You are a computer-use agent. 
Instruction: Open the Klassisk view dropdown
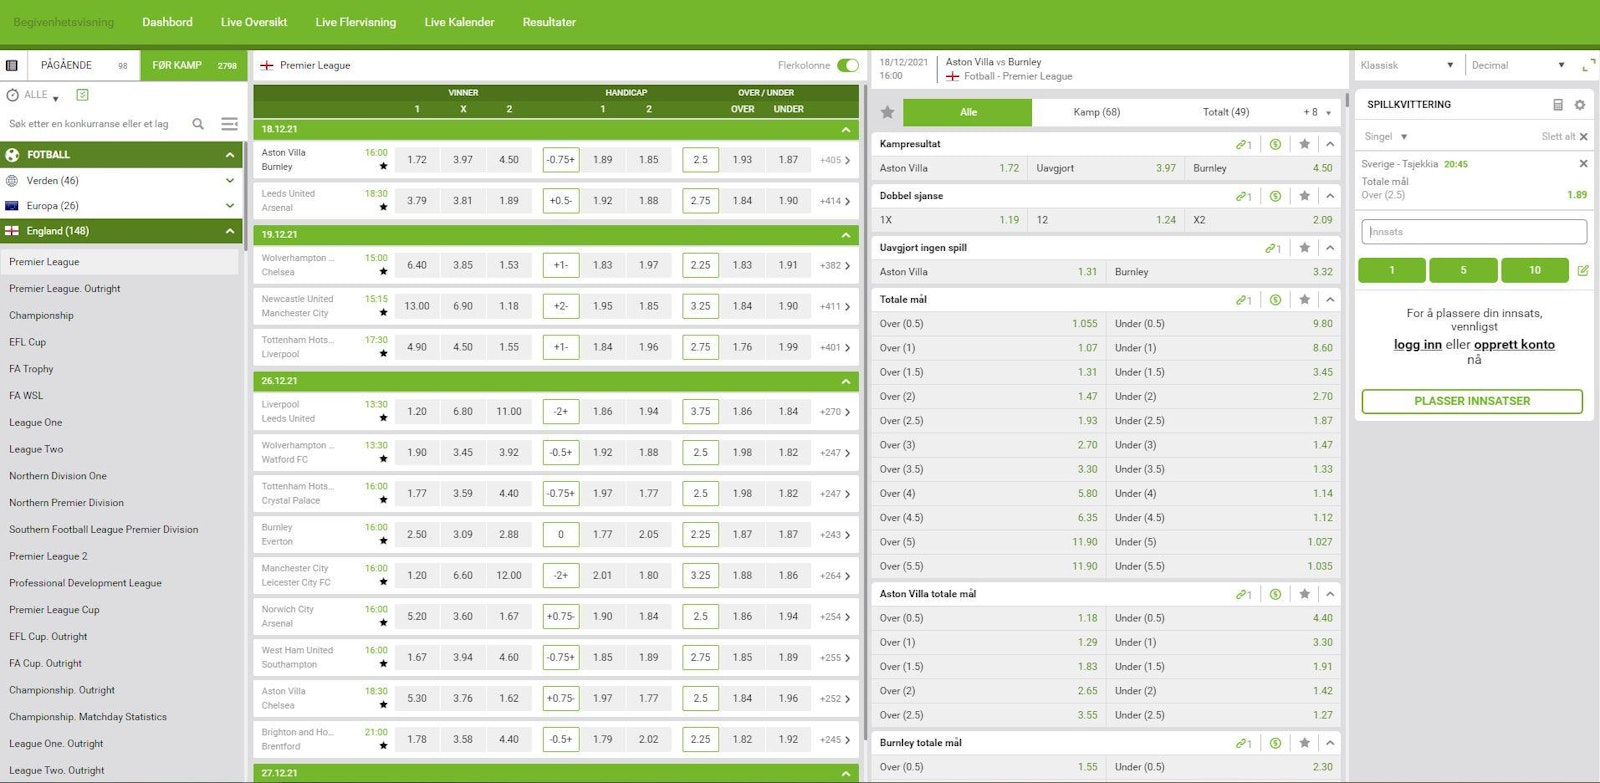pyautogui.click(x=1406, y=66)
